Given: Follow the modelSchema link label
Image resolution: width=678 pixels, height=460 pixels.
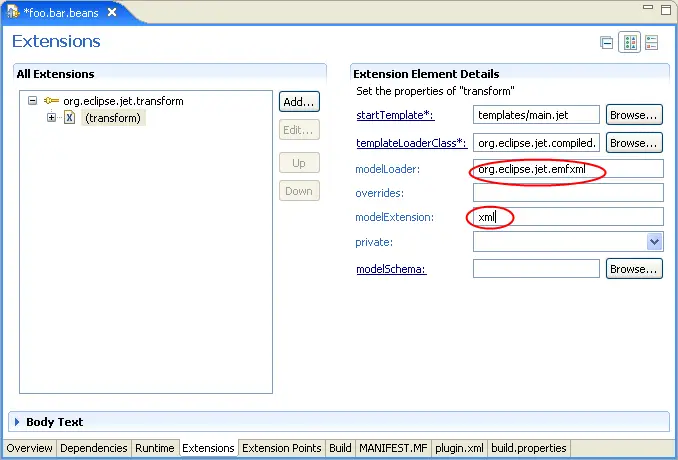Looking at the screenshot, I should [x=391, y=269].
